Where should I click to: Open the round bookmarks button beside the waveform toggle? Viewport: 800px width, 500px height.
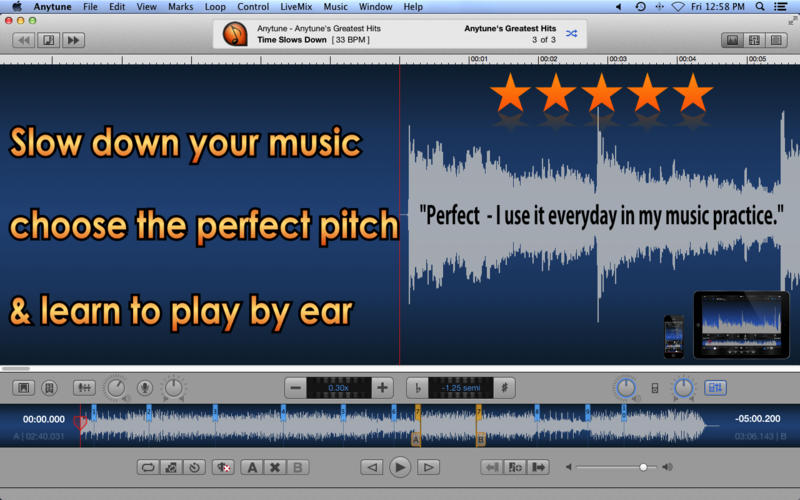click(x=49, y=388)
